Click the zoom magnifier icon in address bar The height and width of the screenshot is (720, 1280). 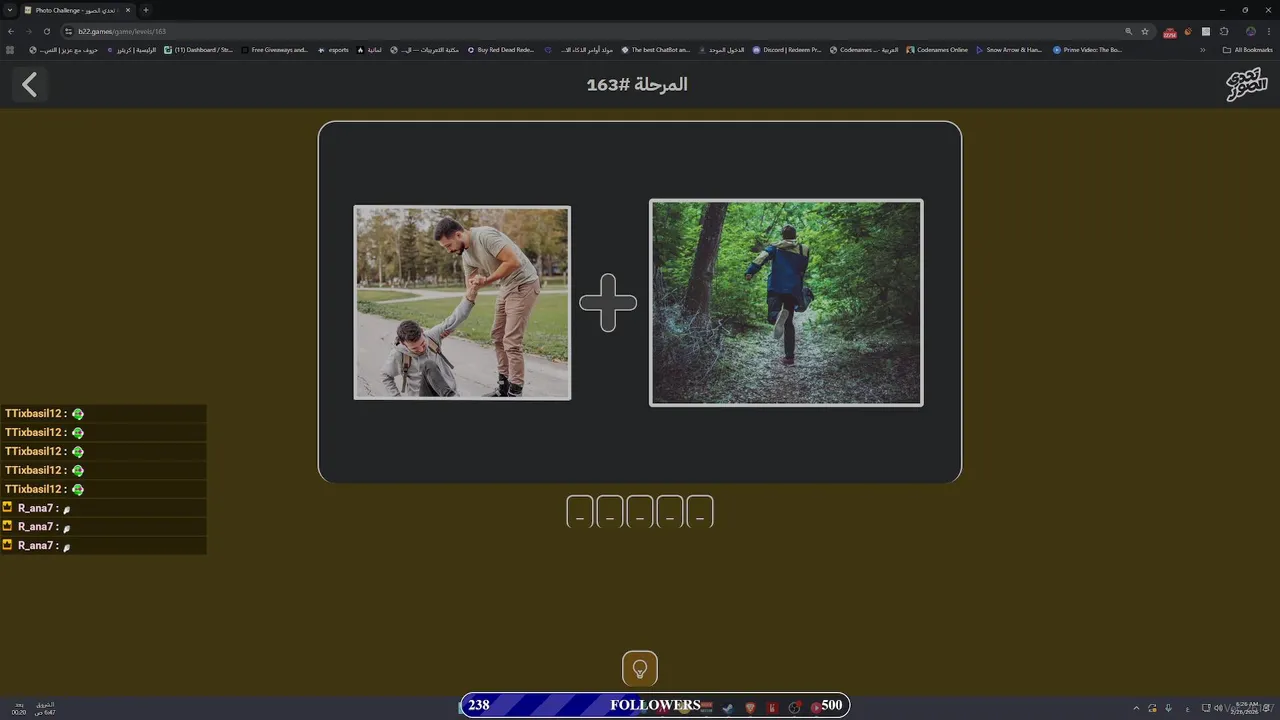coord(1129,31)
